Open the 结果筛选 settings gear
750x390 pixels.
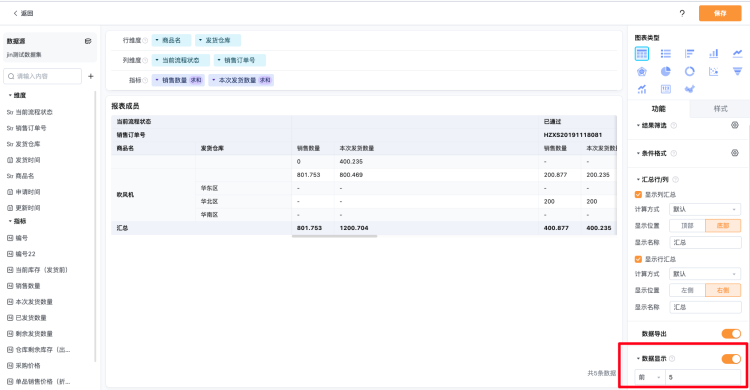735,125
